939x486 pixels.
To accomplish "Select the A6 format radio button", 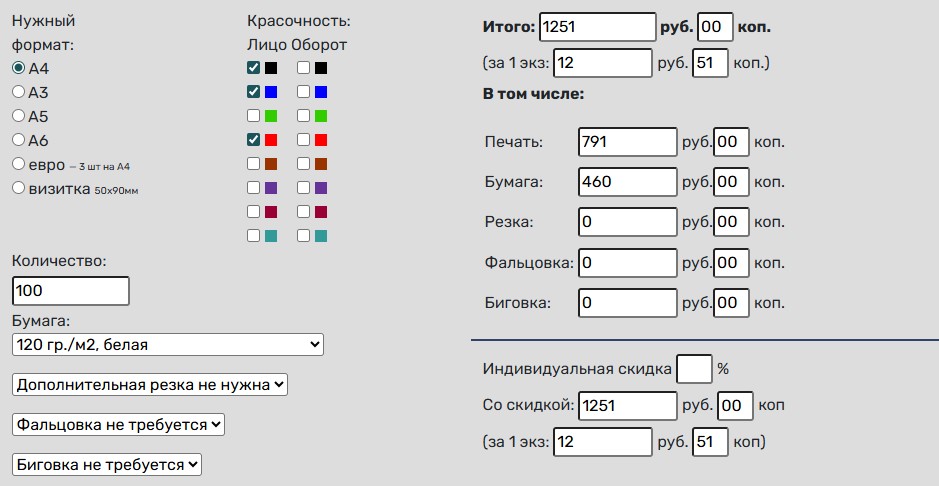I will [x=18, y=140].
